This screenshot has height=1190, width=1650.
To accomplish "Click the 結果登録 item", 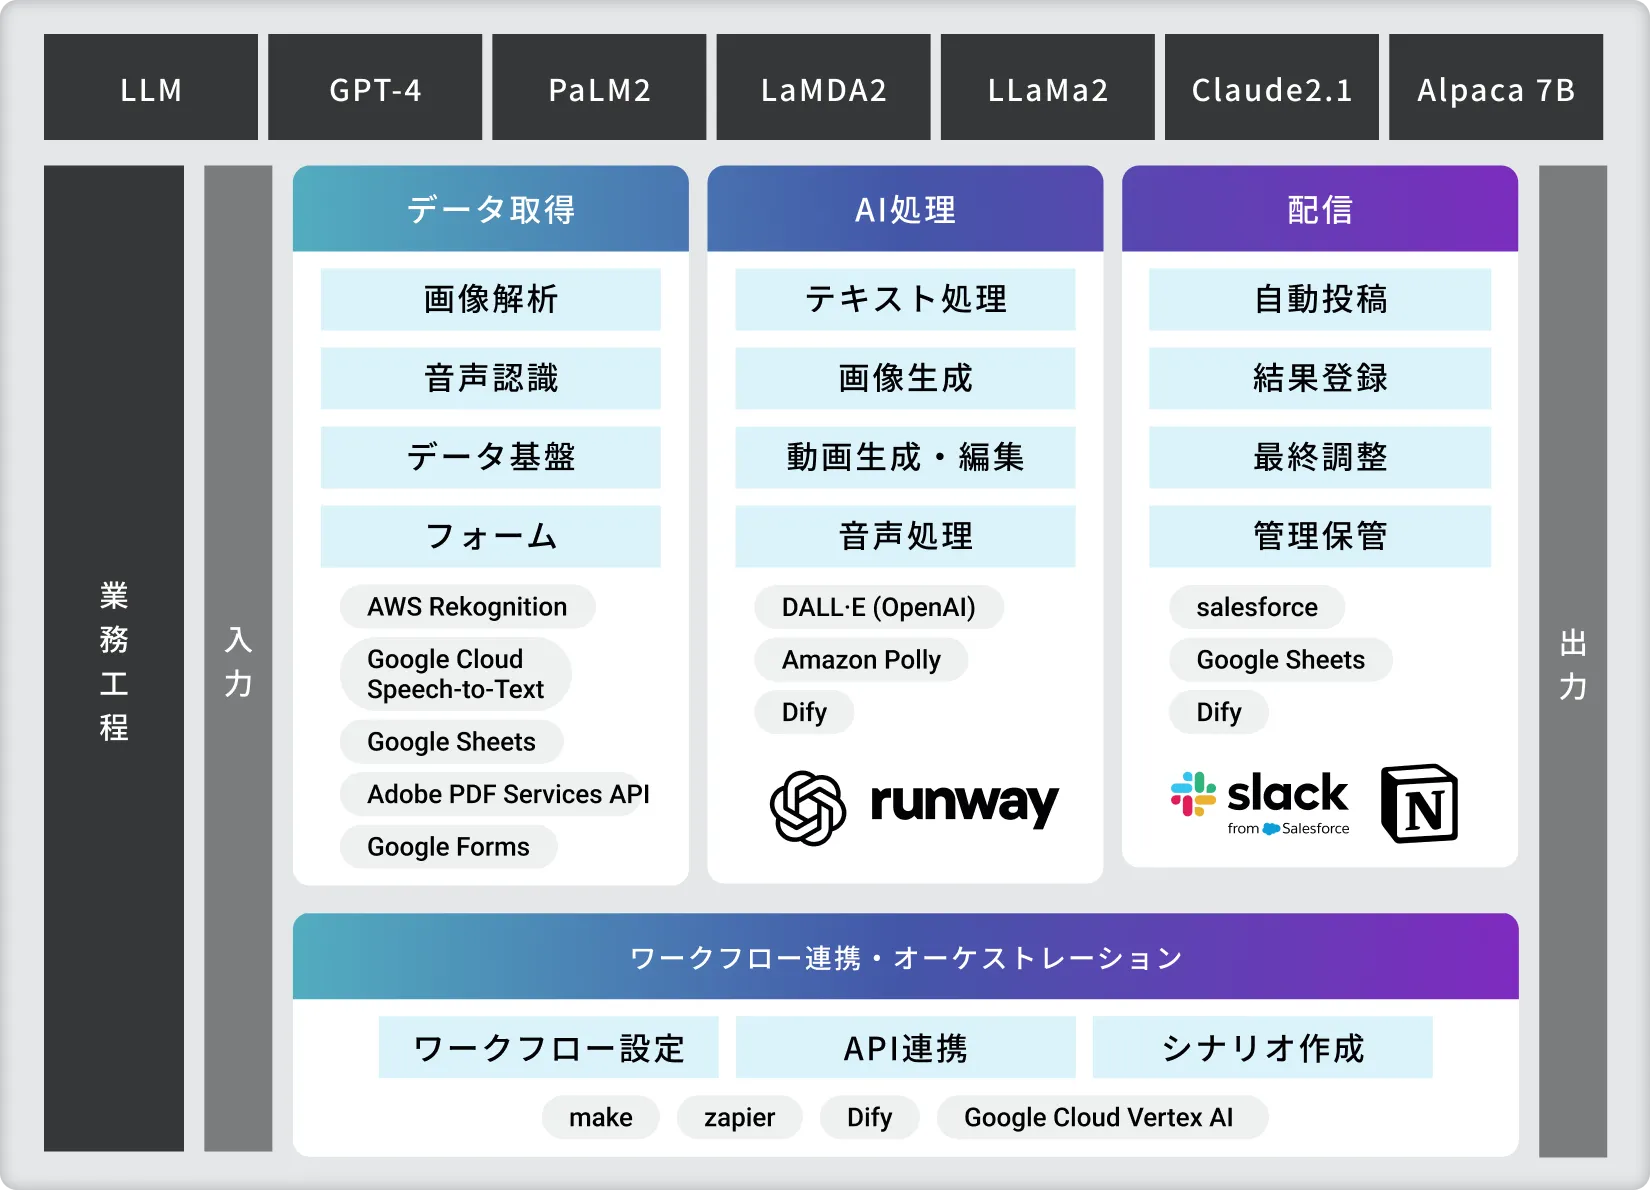I will click(1320, 378).
